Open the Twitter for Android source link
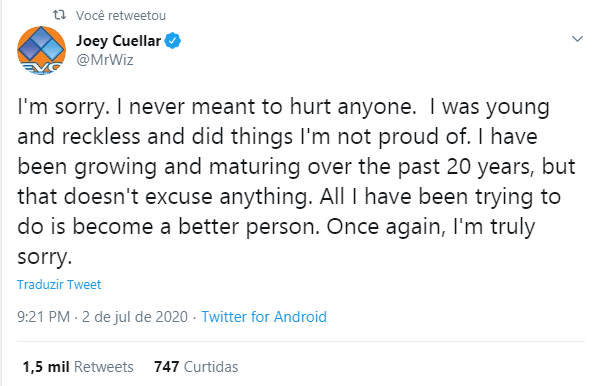The image size is (597, 386). (x=264, y=317)
